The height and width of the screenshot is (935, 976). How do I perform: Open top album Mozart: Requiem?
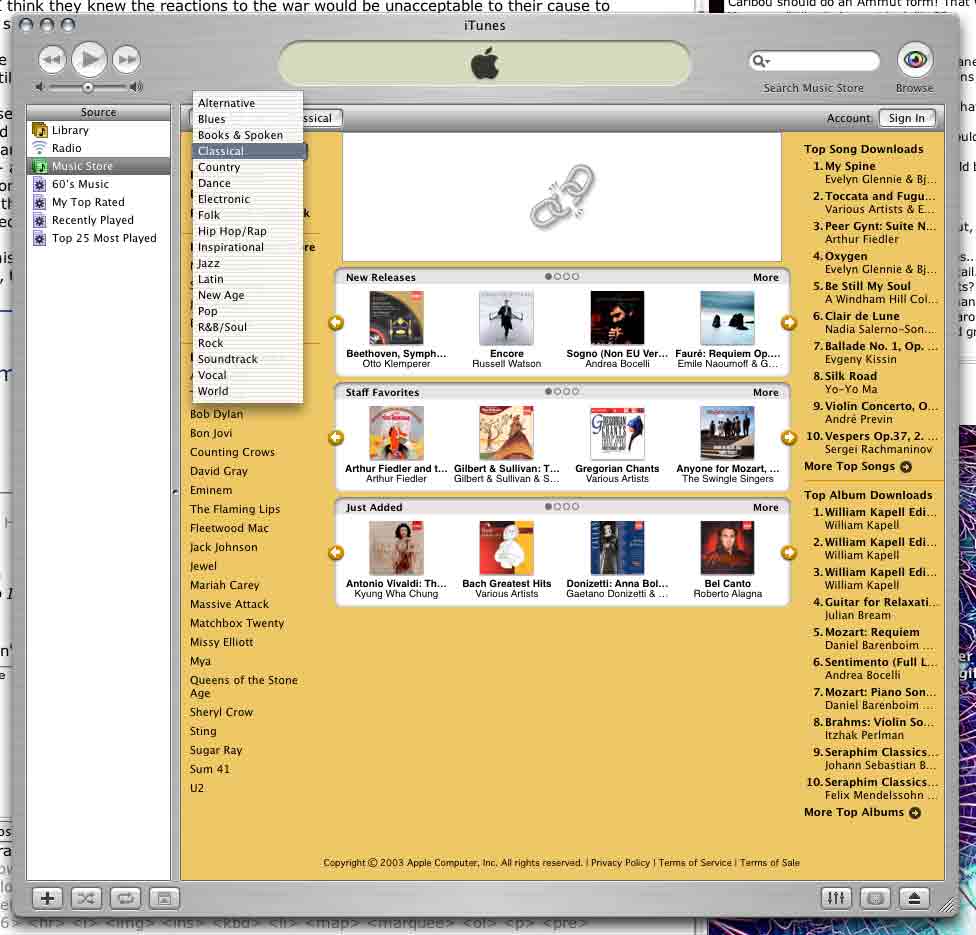[871, 632]
